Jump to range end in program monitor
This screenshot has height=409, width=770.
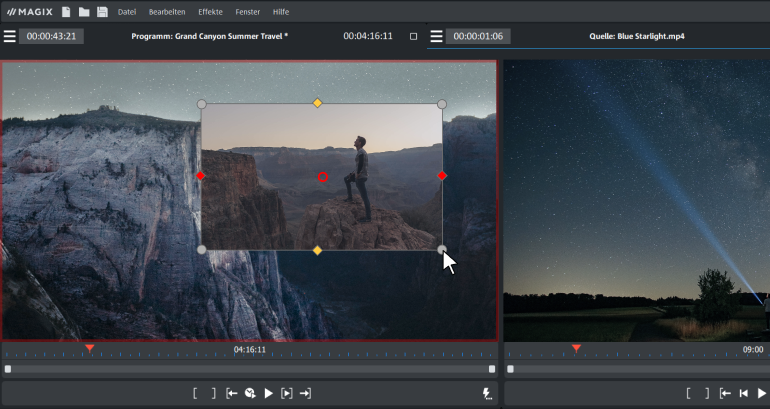[x=305, y=393]
